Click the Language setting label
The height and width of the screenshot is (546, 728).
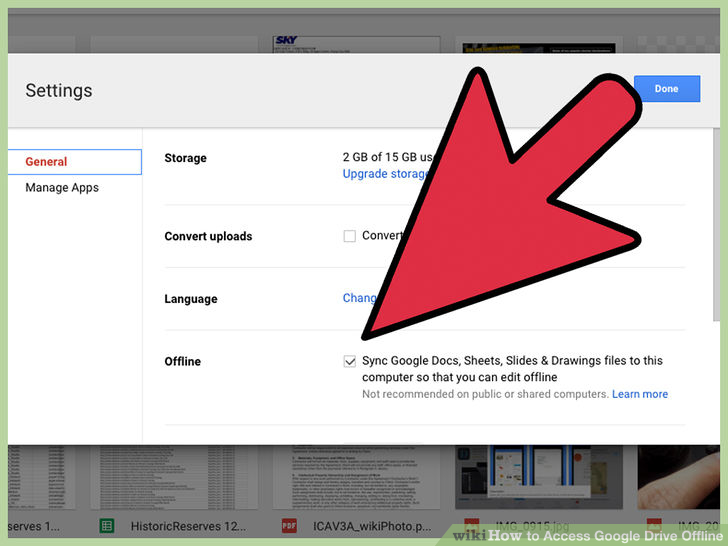(x=191, y=299)
